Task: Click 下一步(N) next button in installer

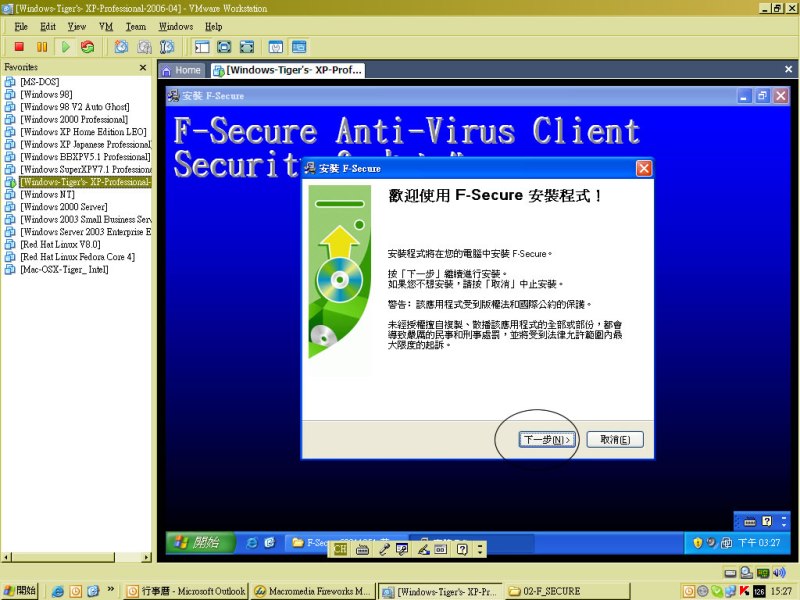Action: (547, 439)
